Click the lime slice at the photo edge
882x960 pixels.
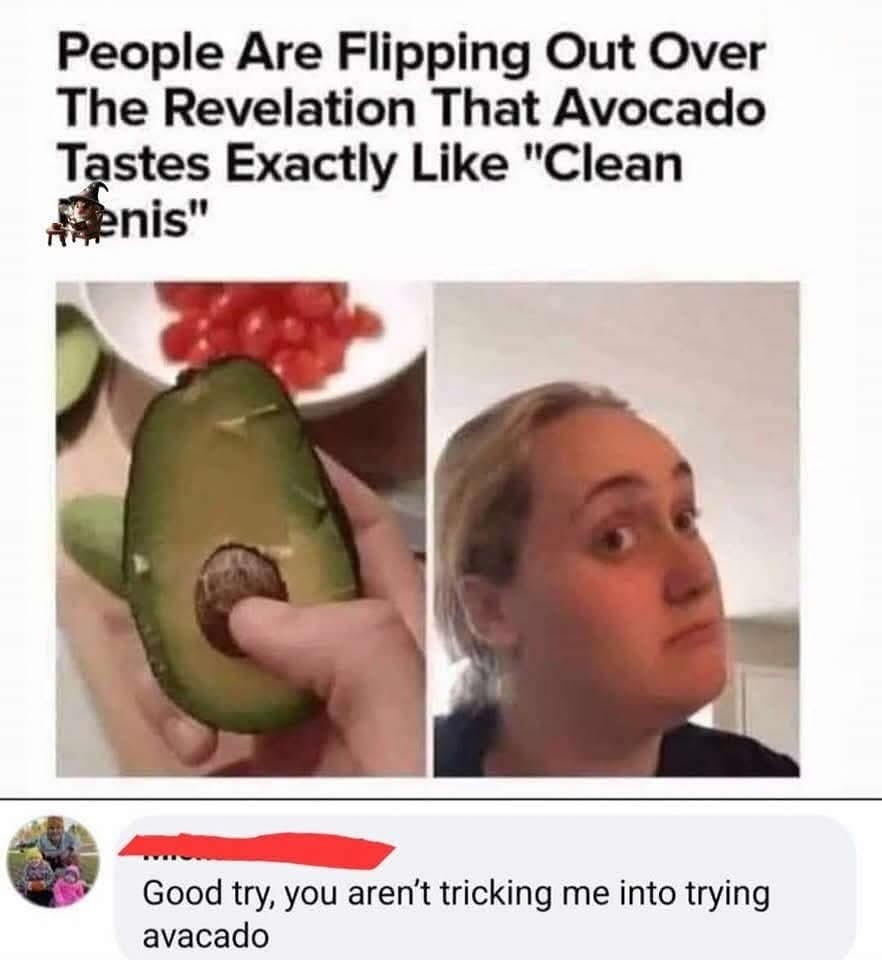coord(72,358)
